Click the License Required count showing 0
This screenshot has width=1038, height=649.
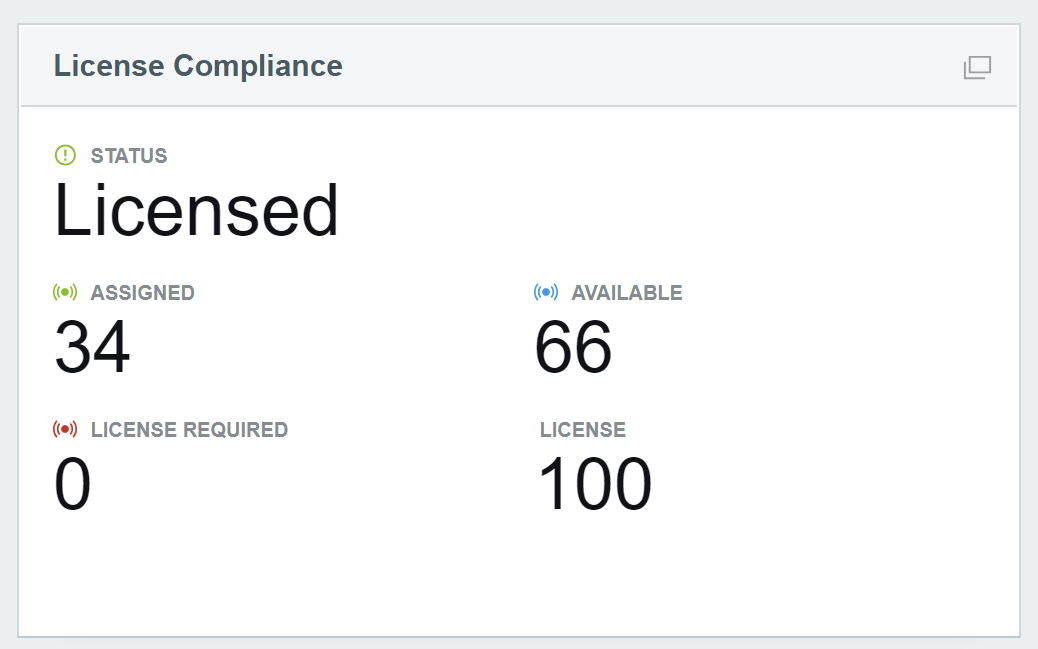72,484
